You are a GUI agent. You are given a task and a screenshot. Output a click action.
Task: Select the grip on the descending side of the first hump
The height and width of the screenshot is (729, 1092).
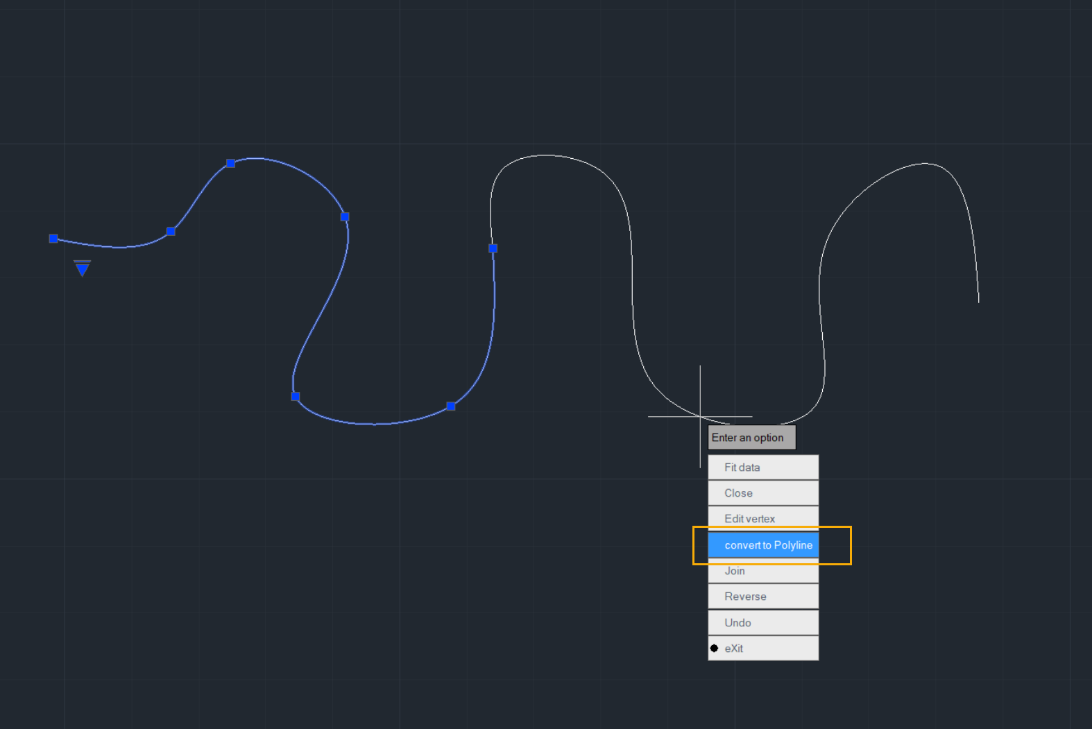pos(345,217)
